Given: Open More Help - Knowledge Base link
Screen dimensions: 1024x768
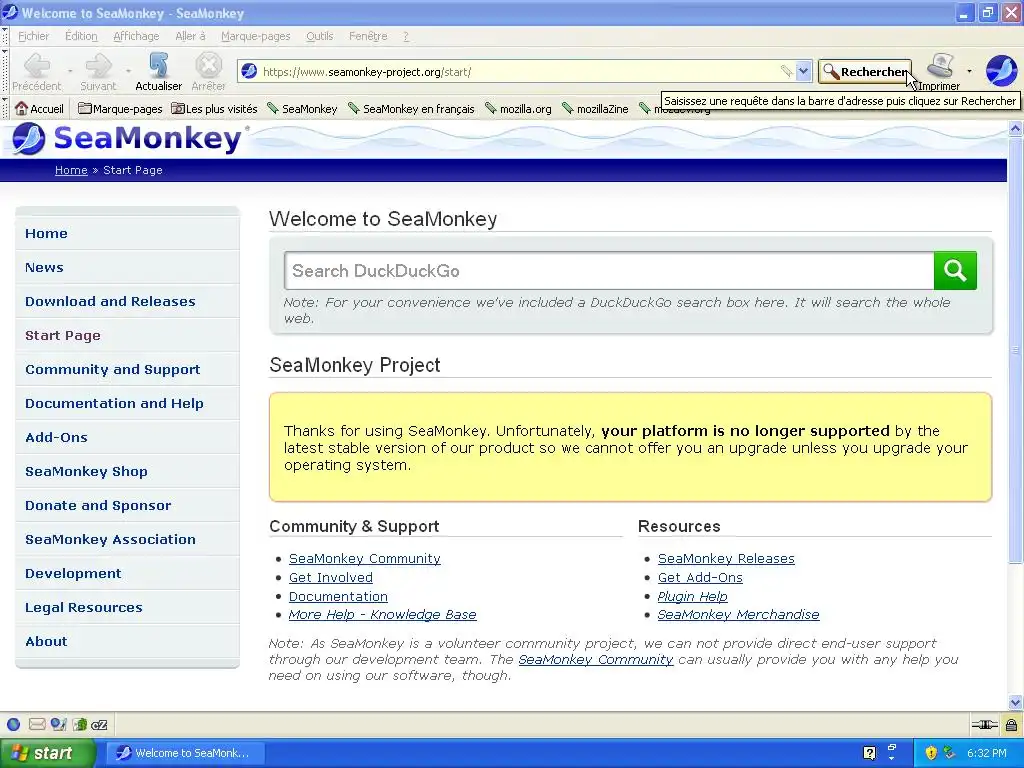Looking at the screenshot, I should pyautogui.click(x=382, y=615).
